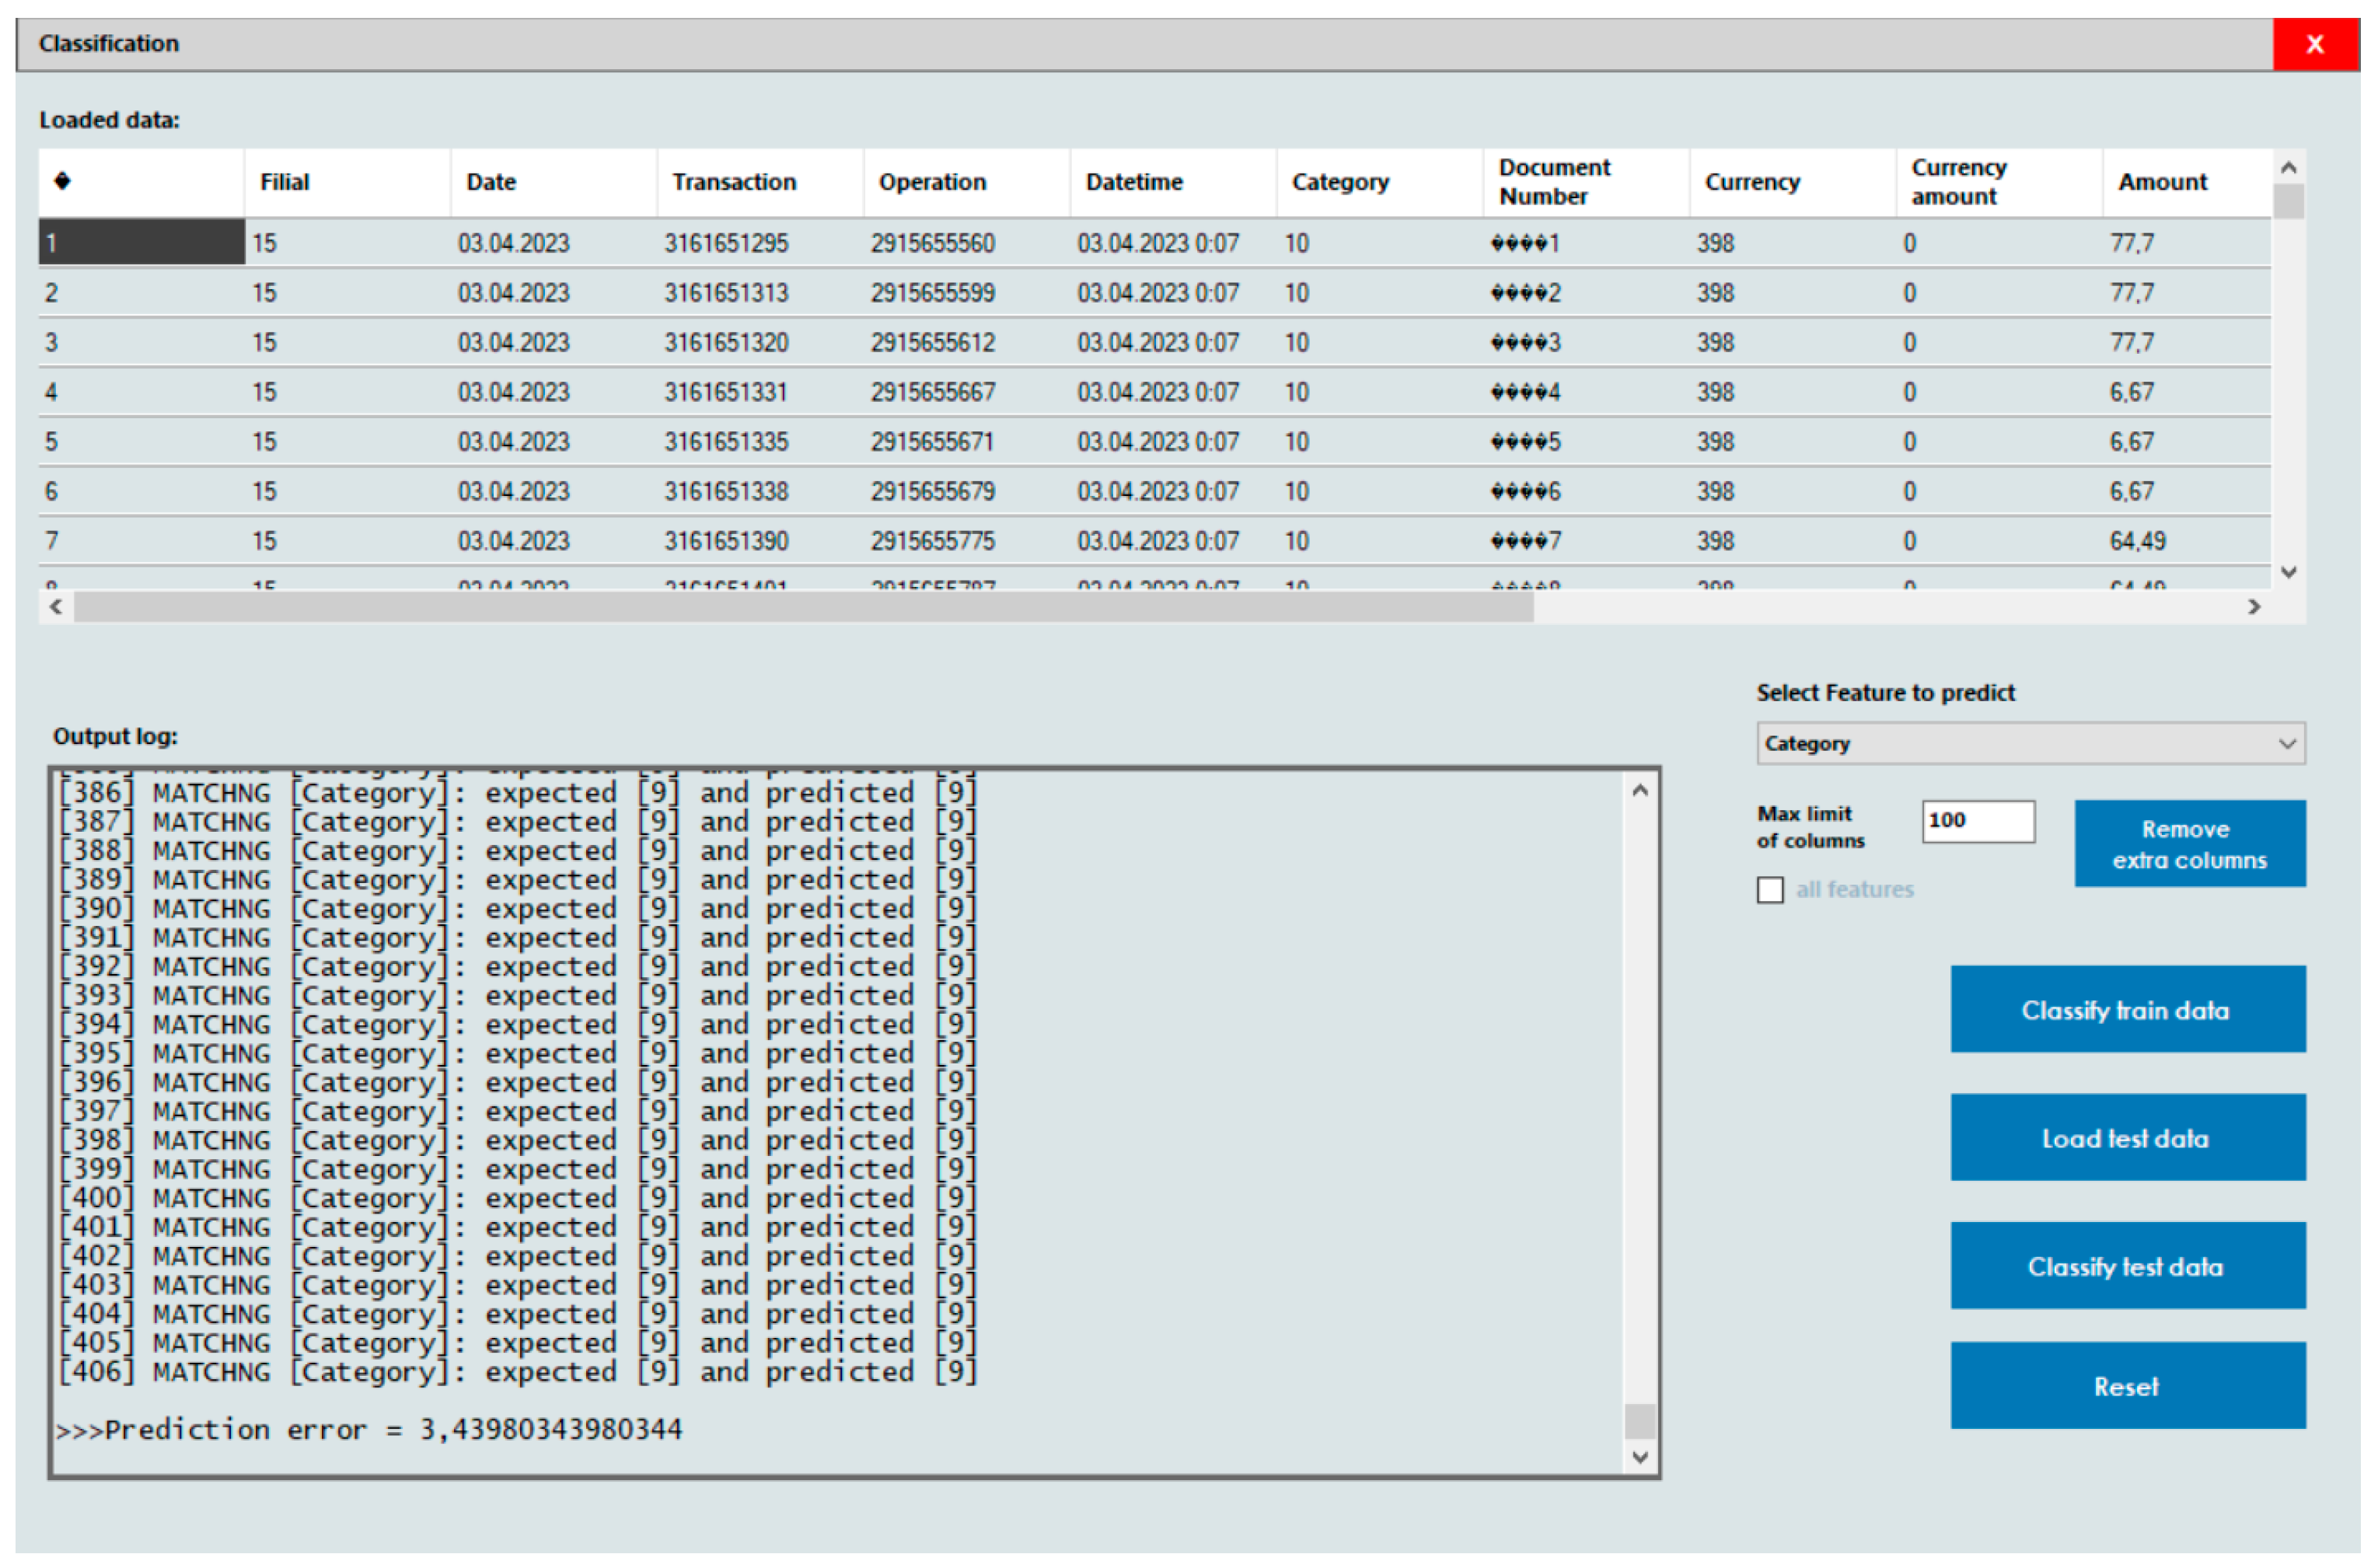The width and height of the screenshot is (2378, 1568).
Task: Click the horizontal scrollbar's right arrow
Action: [2253, 607]
